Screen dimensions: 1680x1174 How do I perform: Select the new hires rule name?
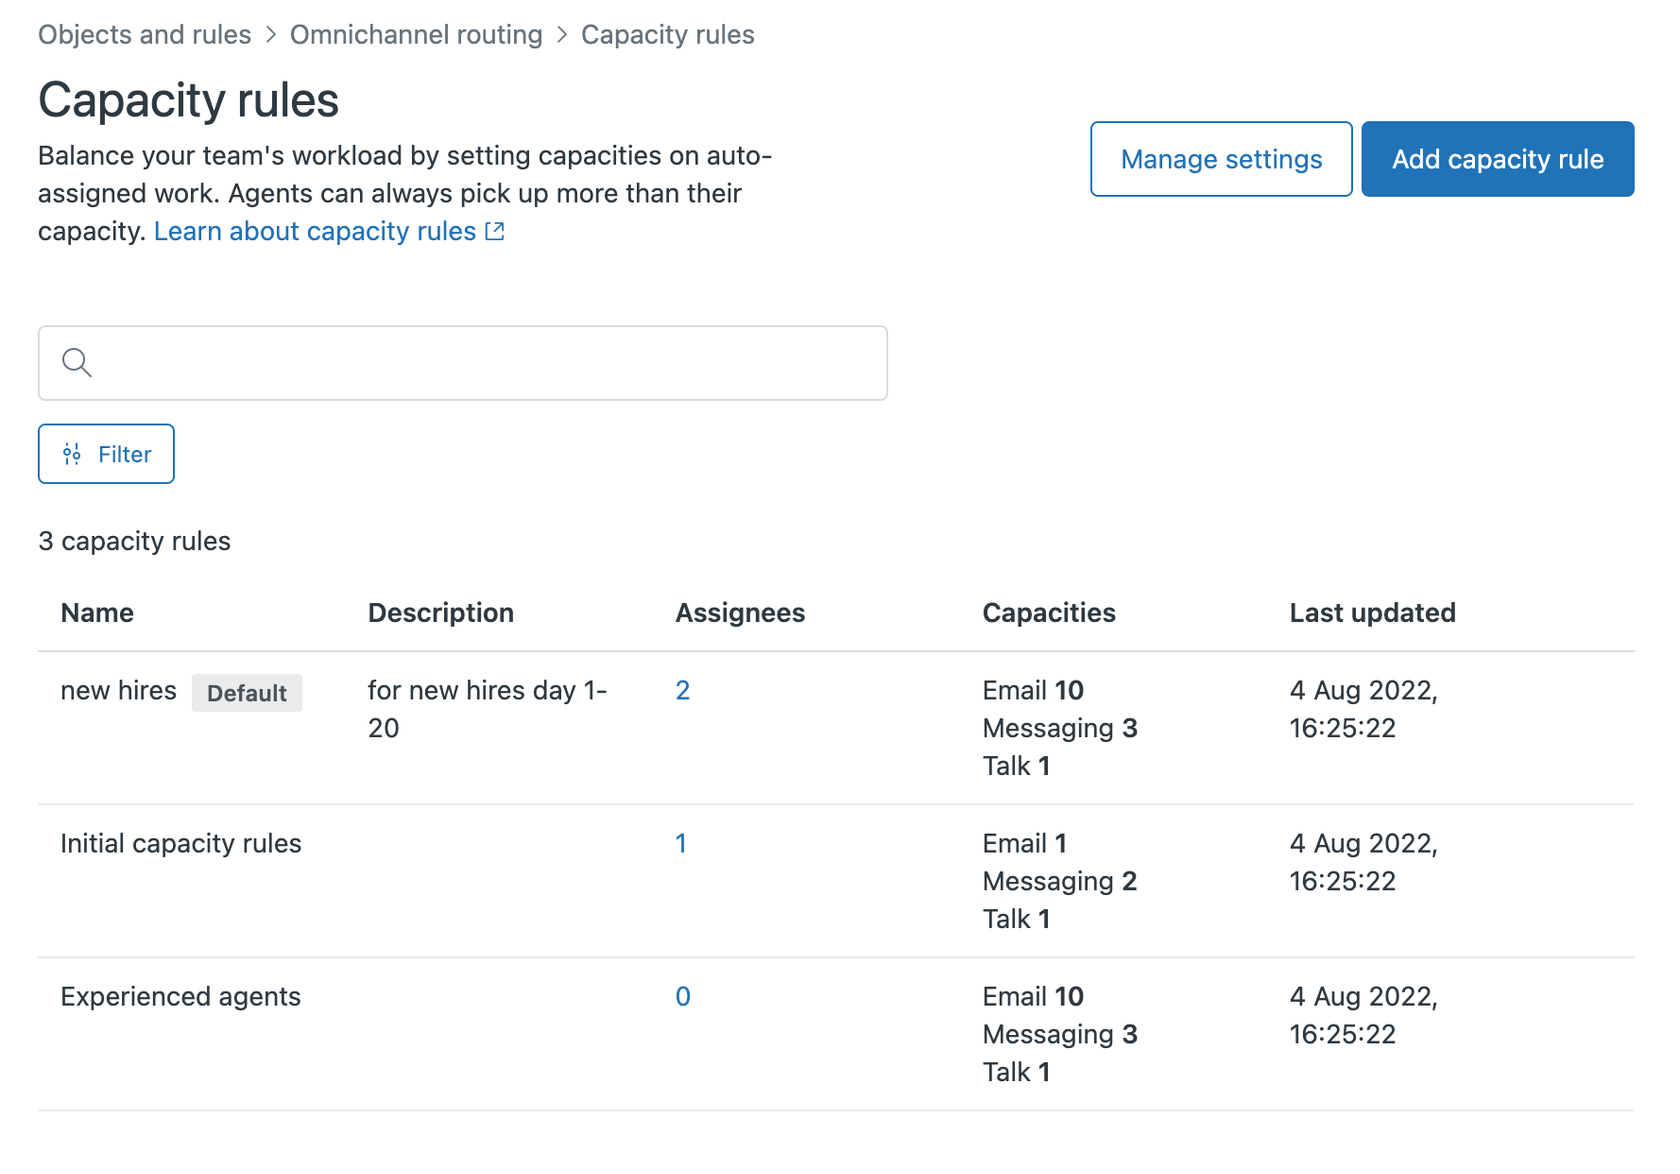point(118,690)
